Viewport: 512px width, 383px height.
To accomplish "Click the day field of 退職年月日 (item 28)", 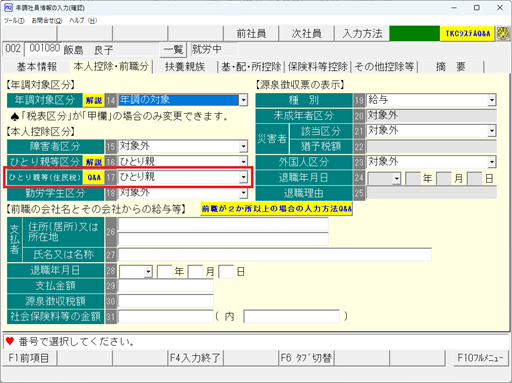I will tap(226, 272).
